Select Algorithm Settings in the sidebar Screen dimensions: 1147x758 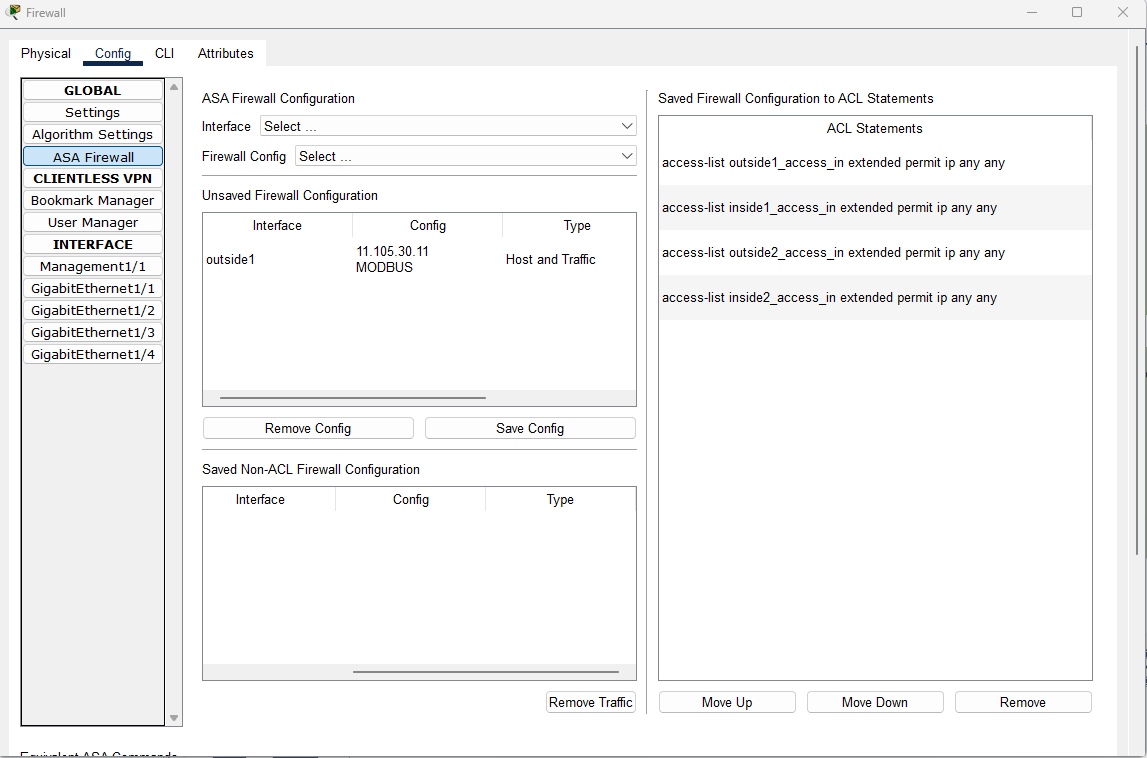click(x=92, y=134)
